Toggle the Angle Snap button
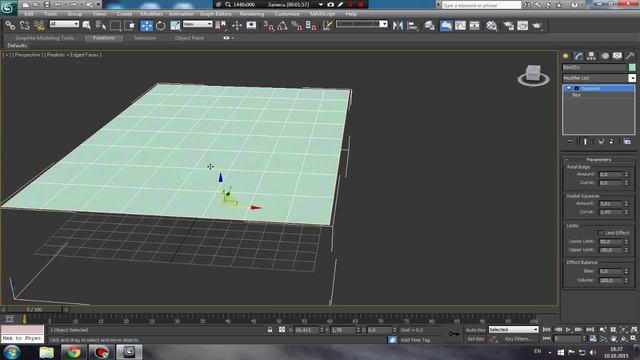The image size is (640, 360). [282, 26]
